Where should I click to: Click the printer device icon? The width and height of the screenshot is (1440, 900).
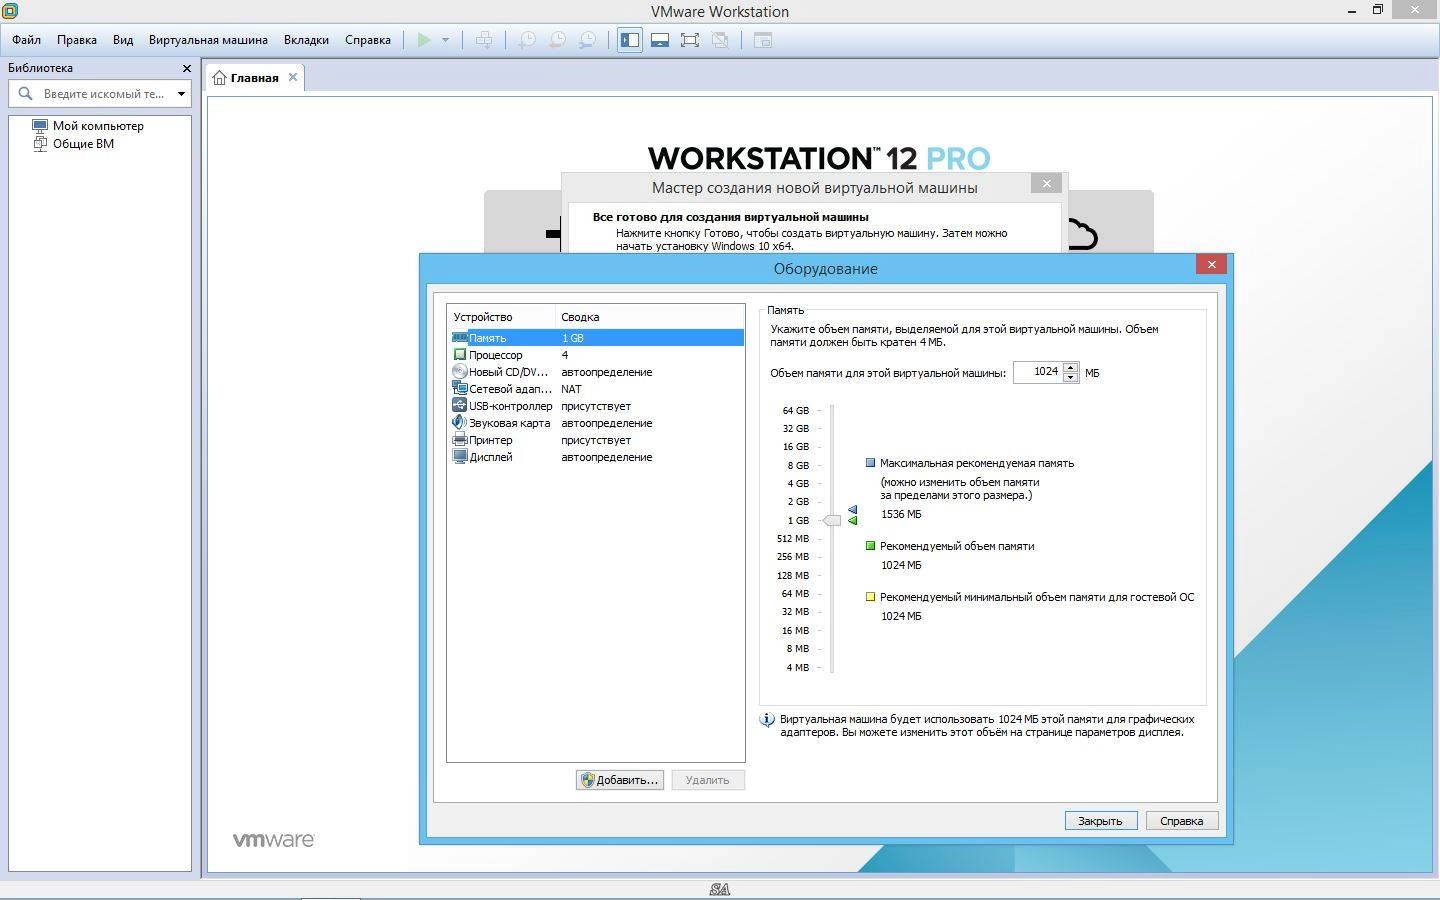point(460,440)
